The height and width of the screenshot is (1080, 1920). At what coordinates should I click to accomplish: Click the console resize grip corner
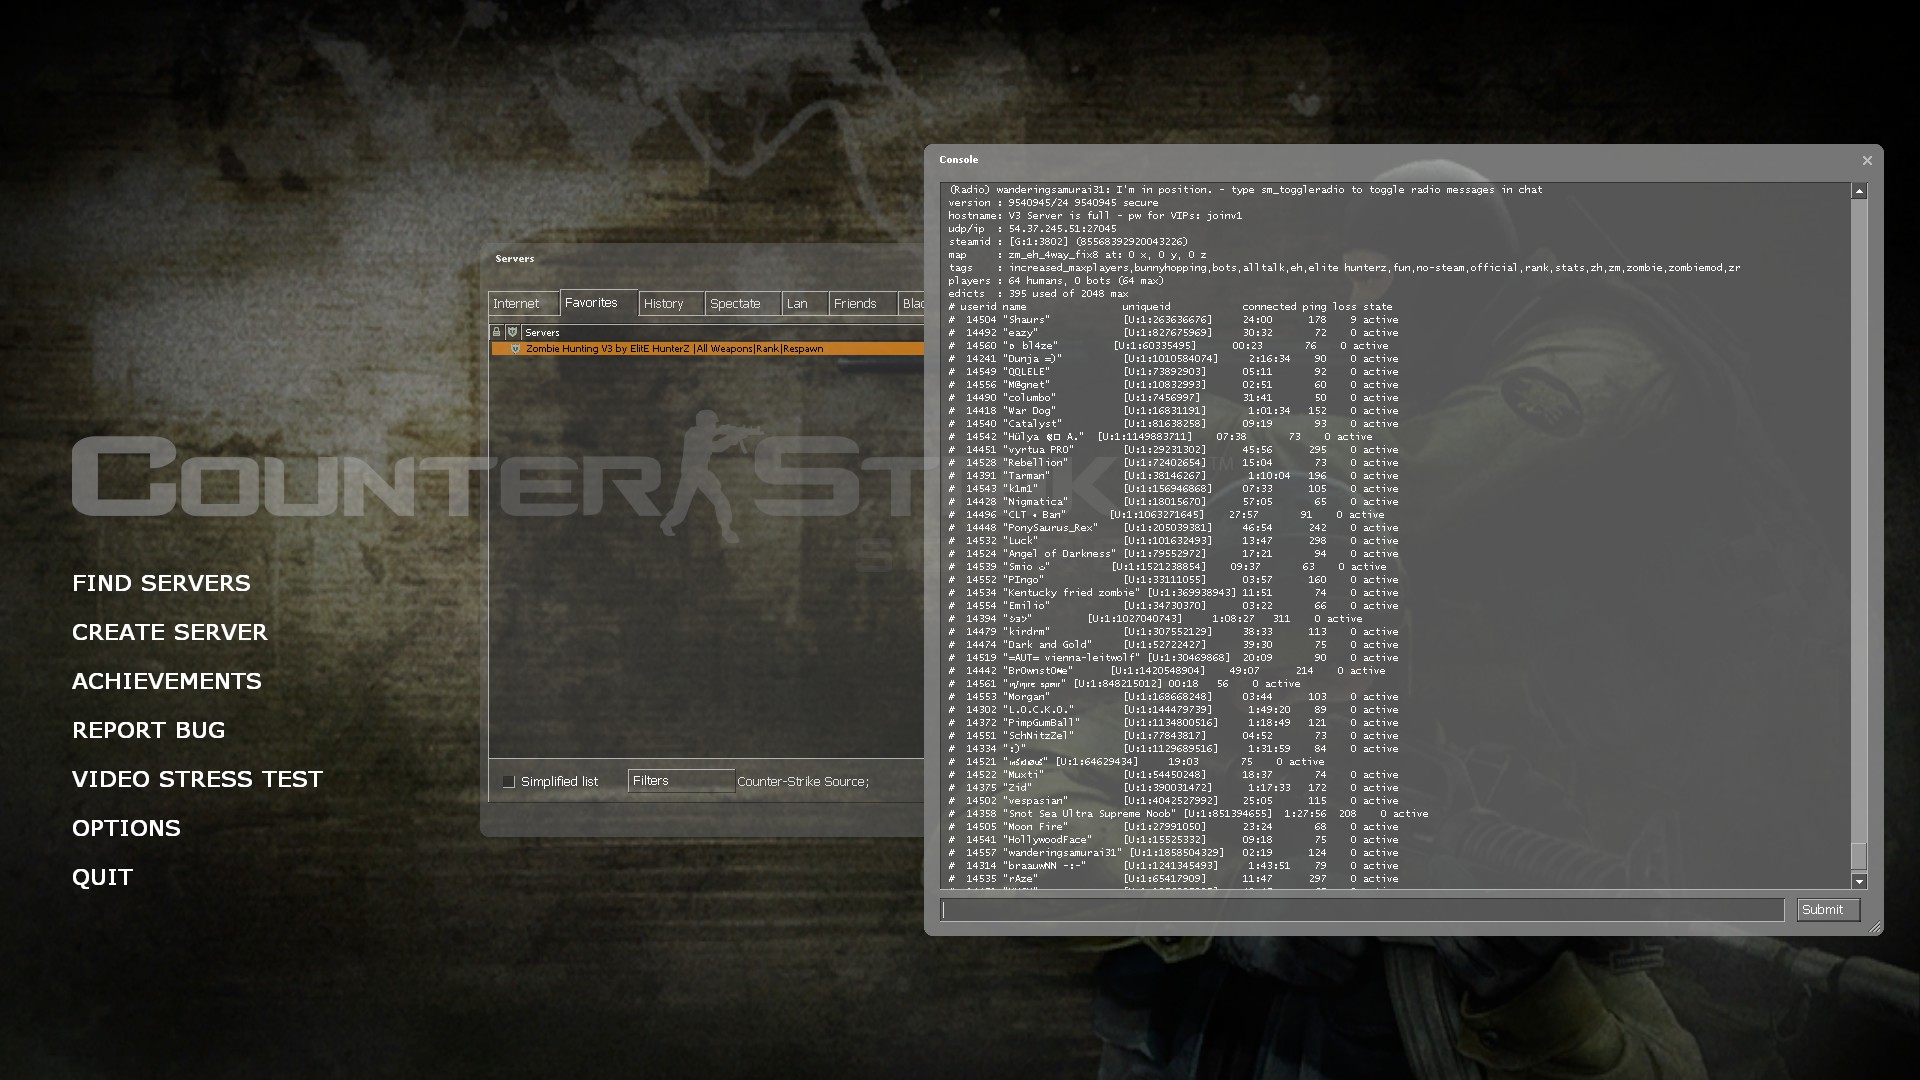[x=1875, y=928]
